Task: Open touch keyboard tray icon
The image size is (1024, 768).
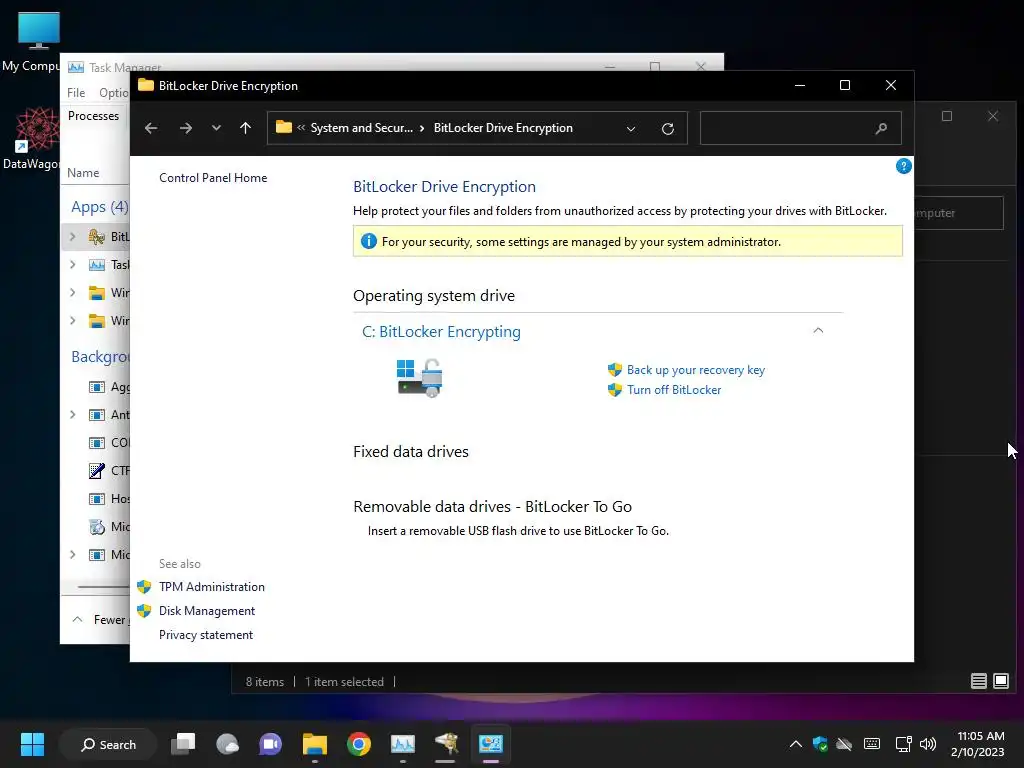Action: pos(872,744)
